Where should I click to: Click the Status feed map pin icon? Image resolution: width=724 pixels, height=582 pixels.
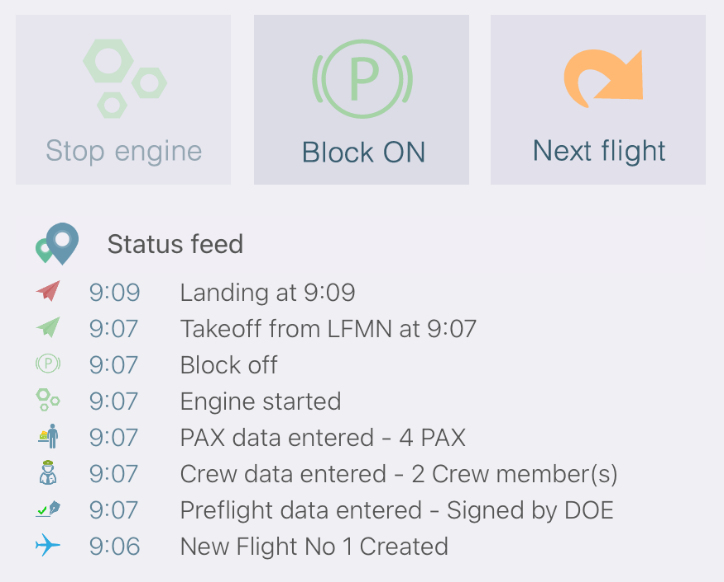(57, 244)
